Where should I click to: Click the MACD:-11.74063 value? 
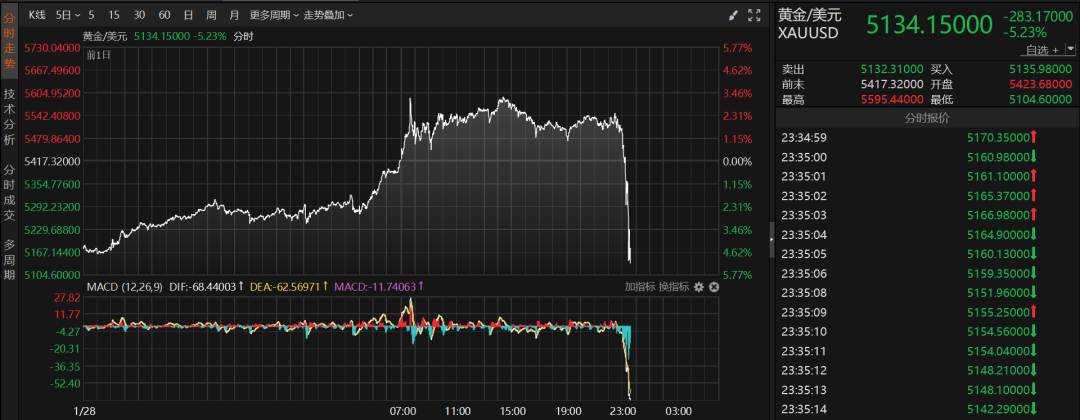379,286
